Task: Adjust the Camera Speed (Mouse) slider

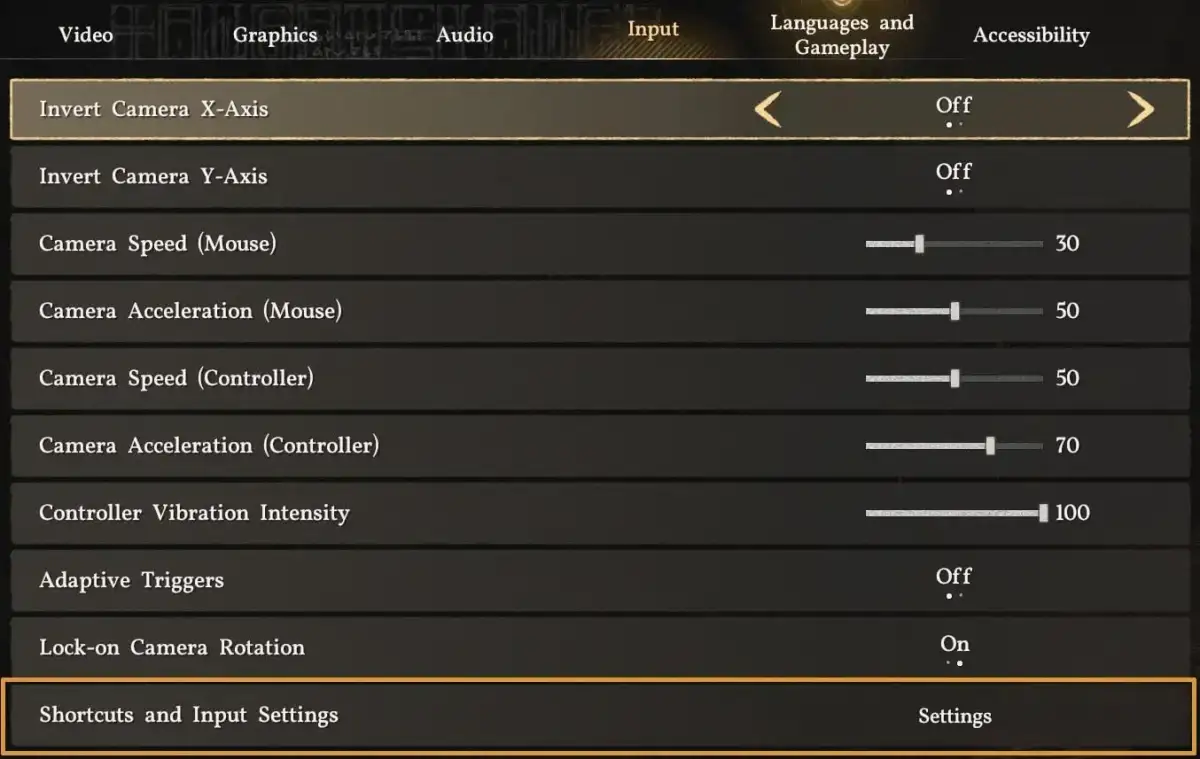Action: [919, 243]
